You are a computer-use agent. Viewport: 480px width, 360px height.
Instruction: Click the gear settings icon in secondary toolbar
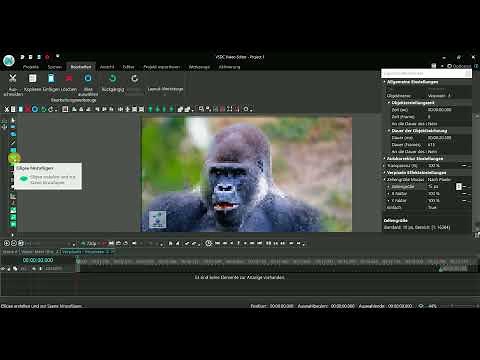[x=246, y=109]
